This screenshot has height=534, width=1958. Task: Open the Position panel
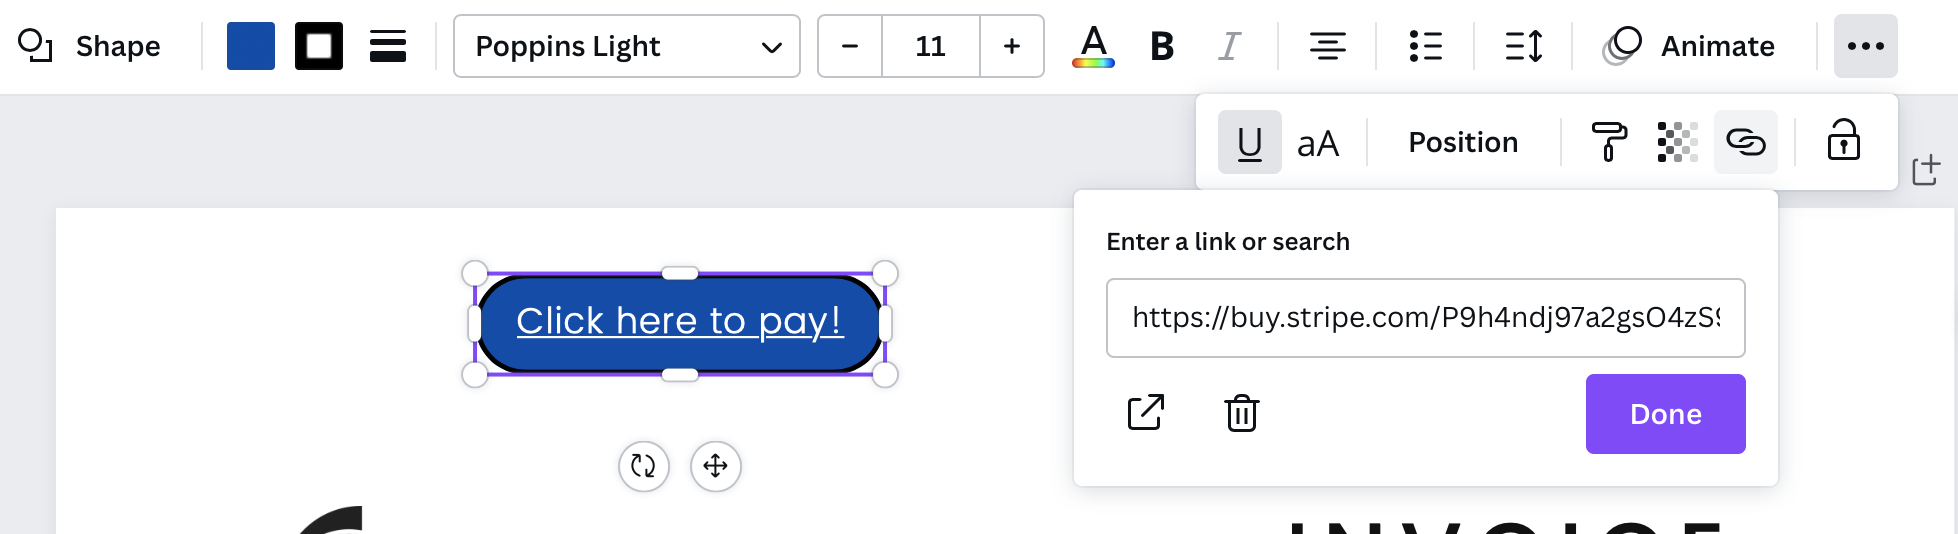pos(1463,142)
